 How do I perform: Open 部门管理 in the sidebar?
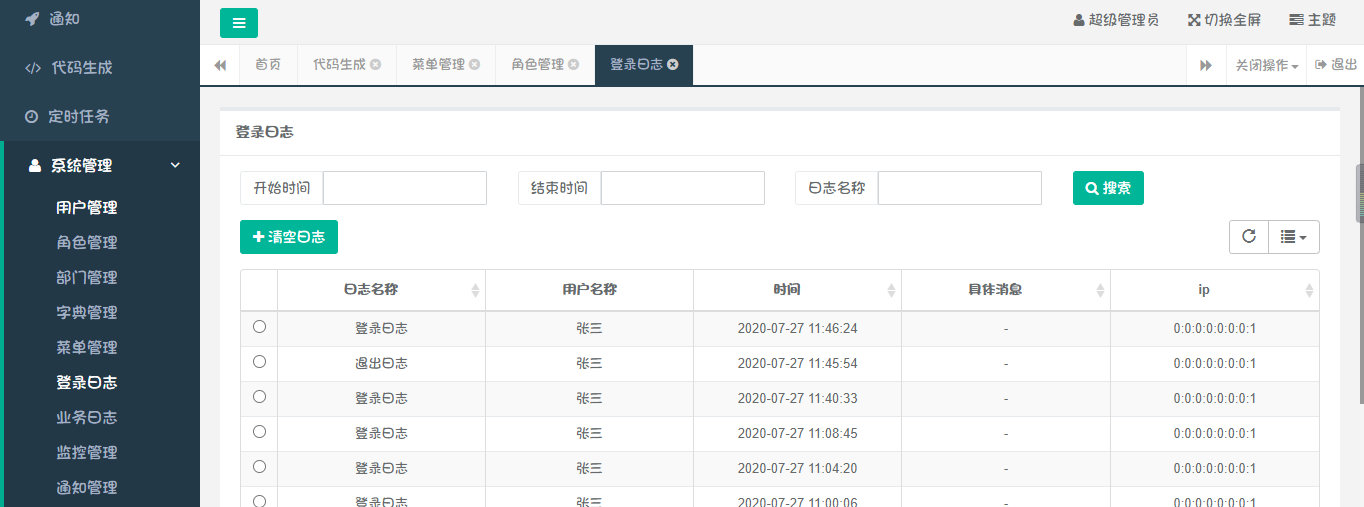pos(87,278)
